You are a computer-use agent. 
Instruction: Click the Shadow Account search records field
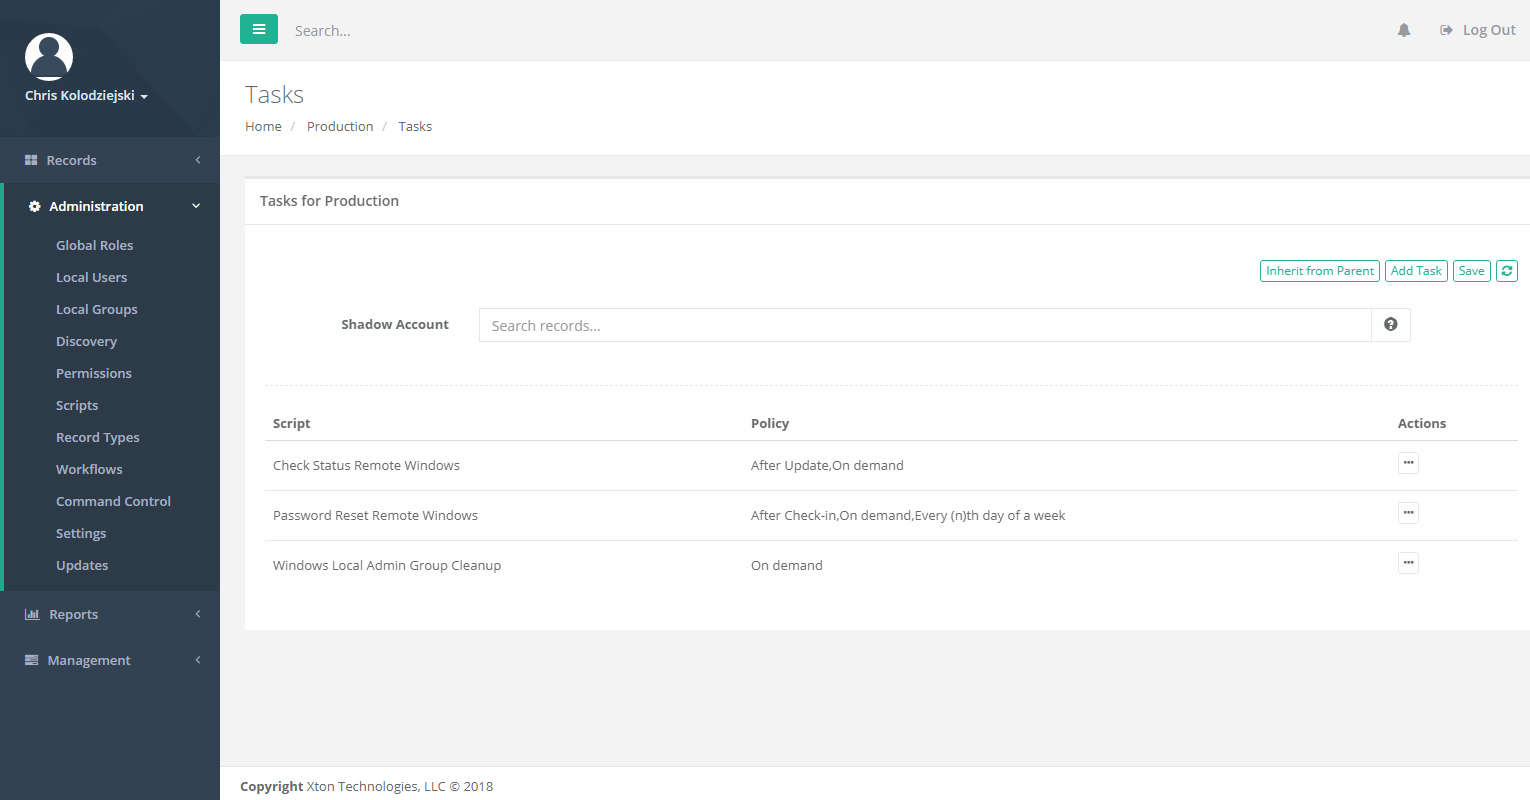[925, 325]
